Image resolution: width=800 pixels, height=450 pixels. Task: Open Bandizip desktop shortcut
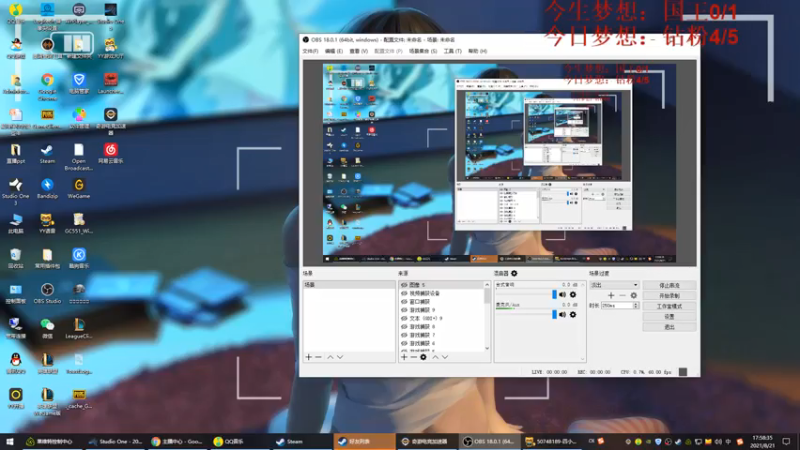click(x=47, y=189)
